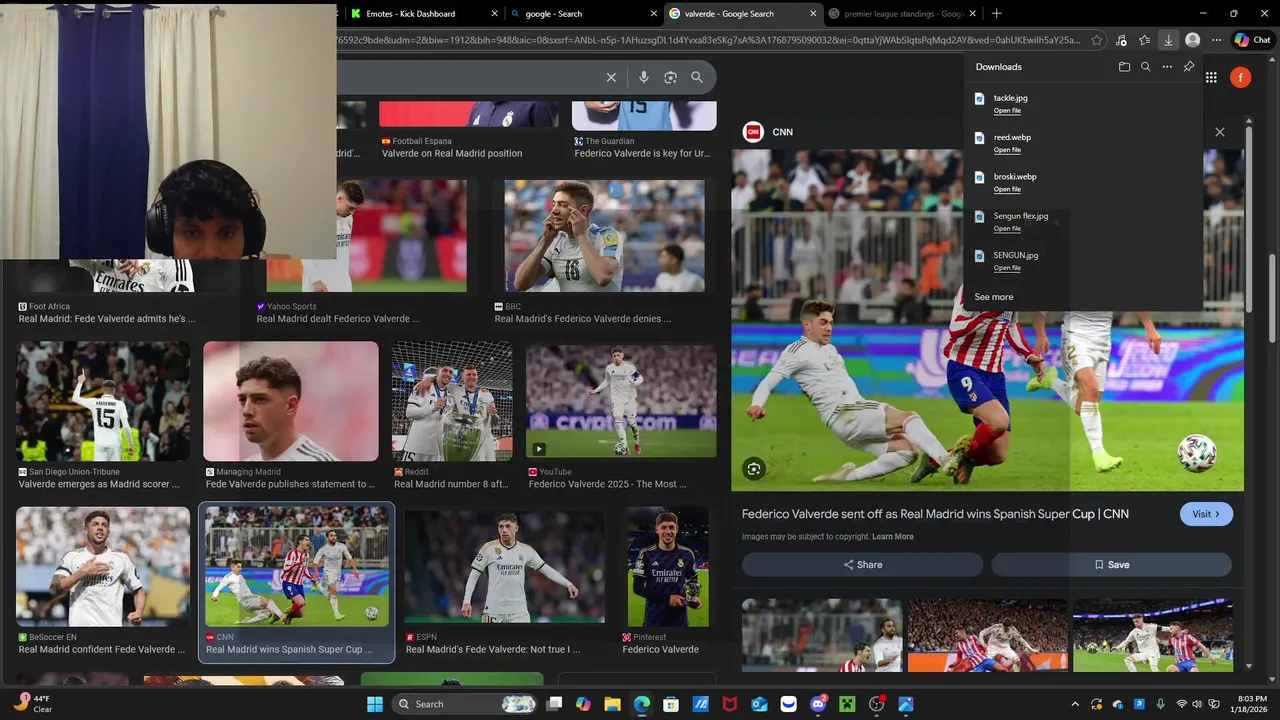Share the CNN image
The image size is (1280, 720).
pyautogui.click(x=862, y=565)
